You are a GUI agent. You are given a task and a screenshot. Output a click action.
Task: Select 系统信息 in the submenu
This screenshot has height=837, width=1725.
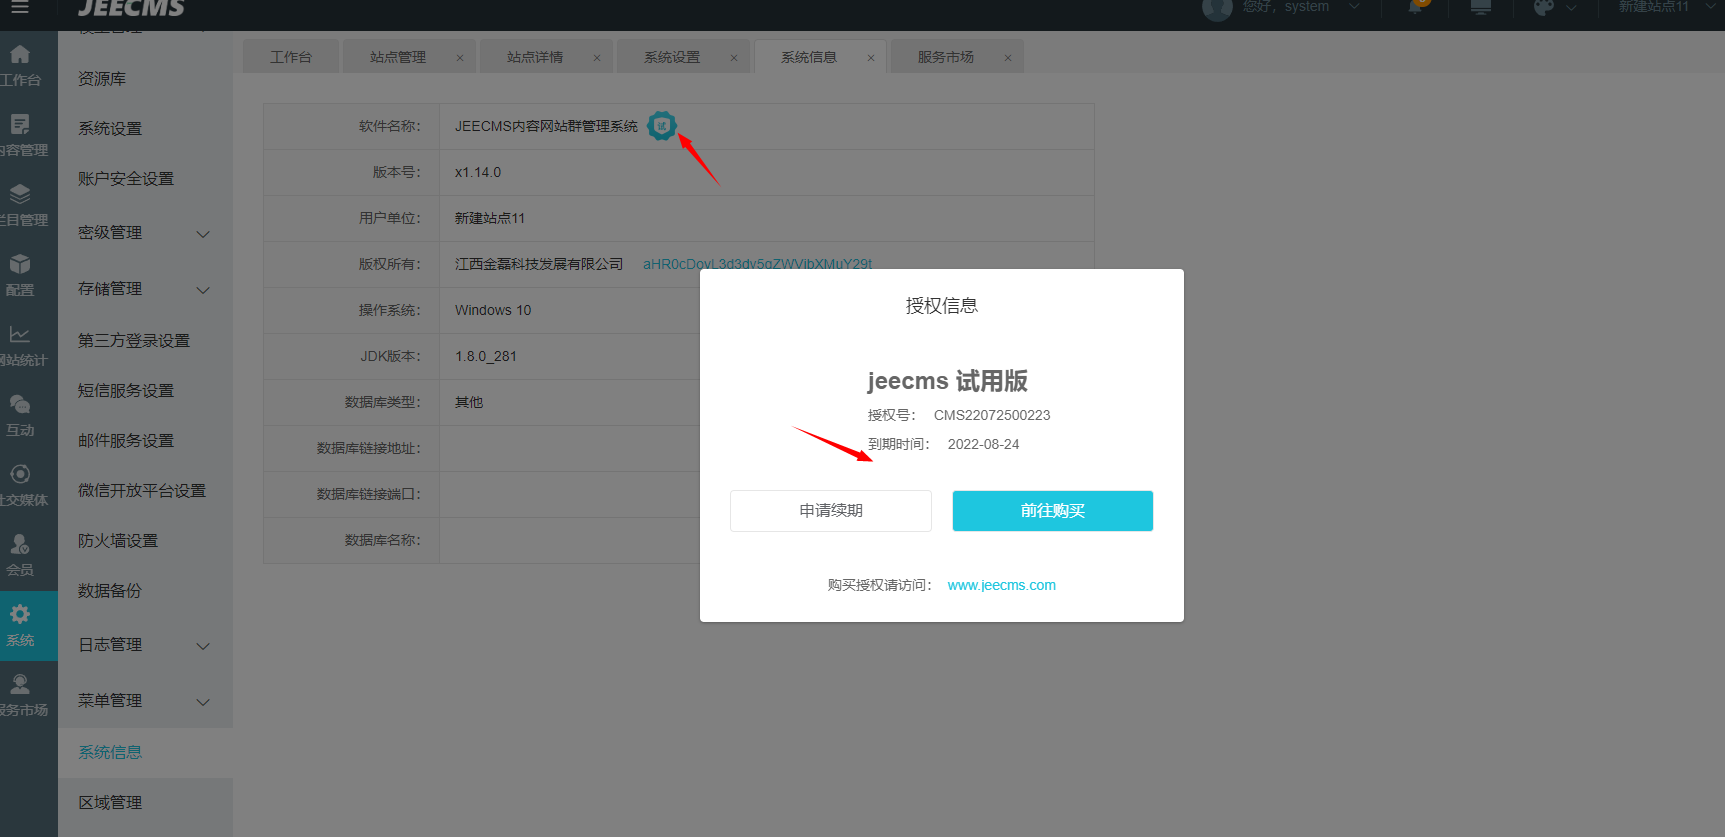[x=110, y=753]
